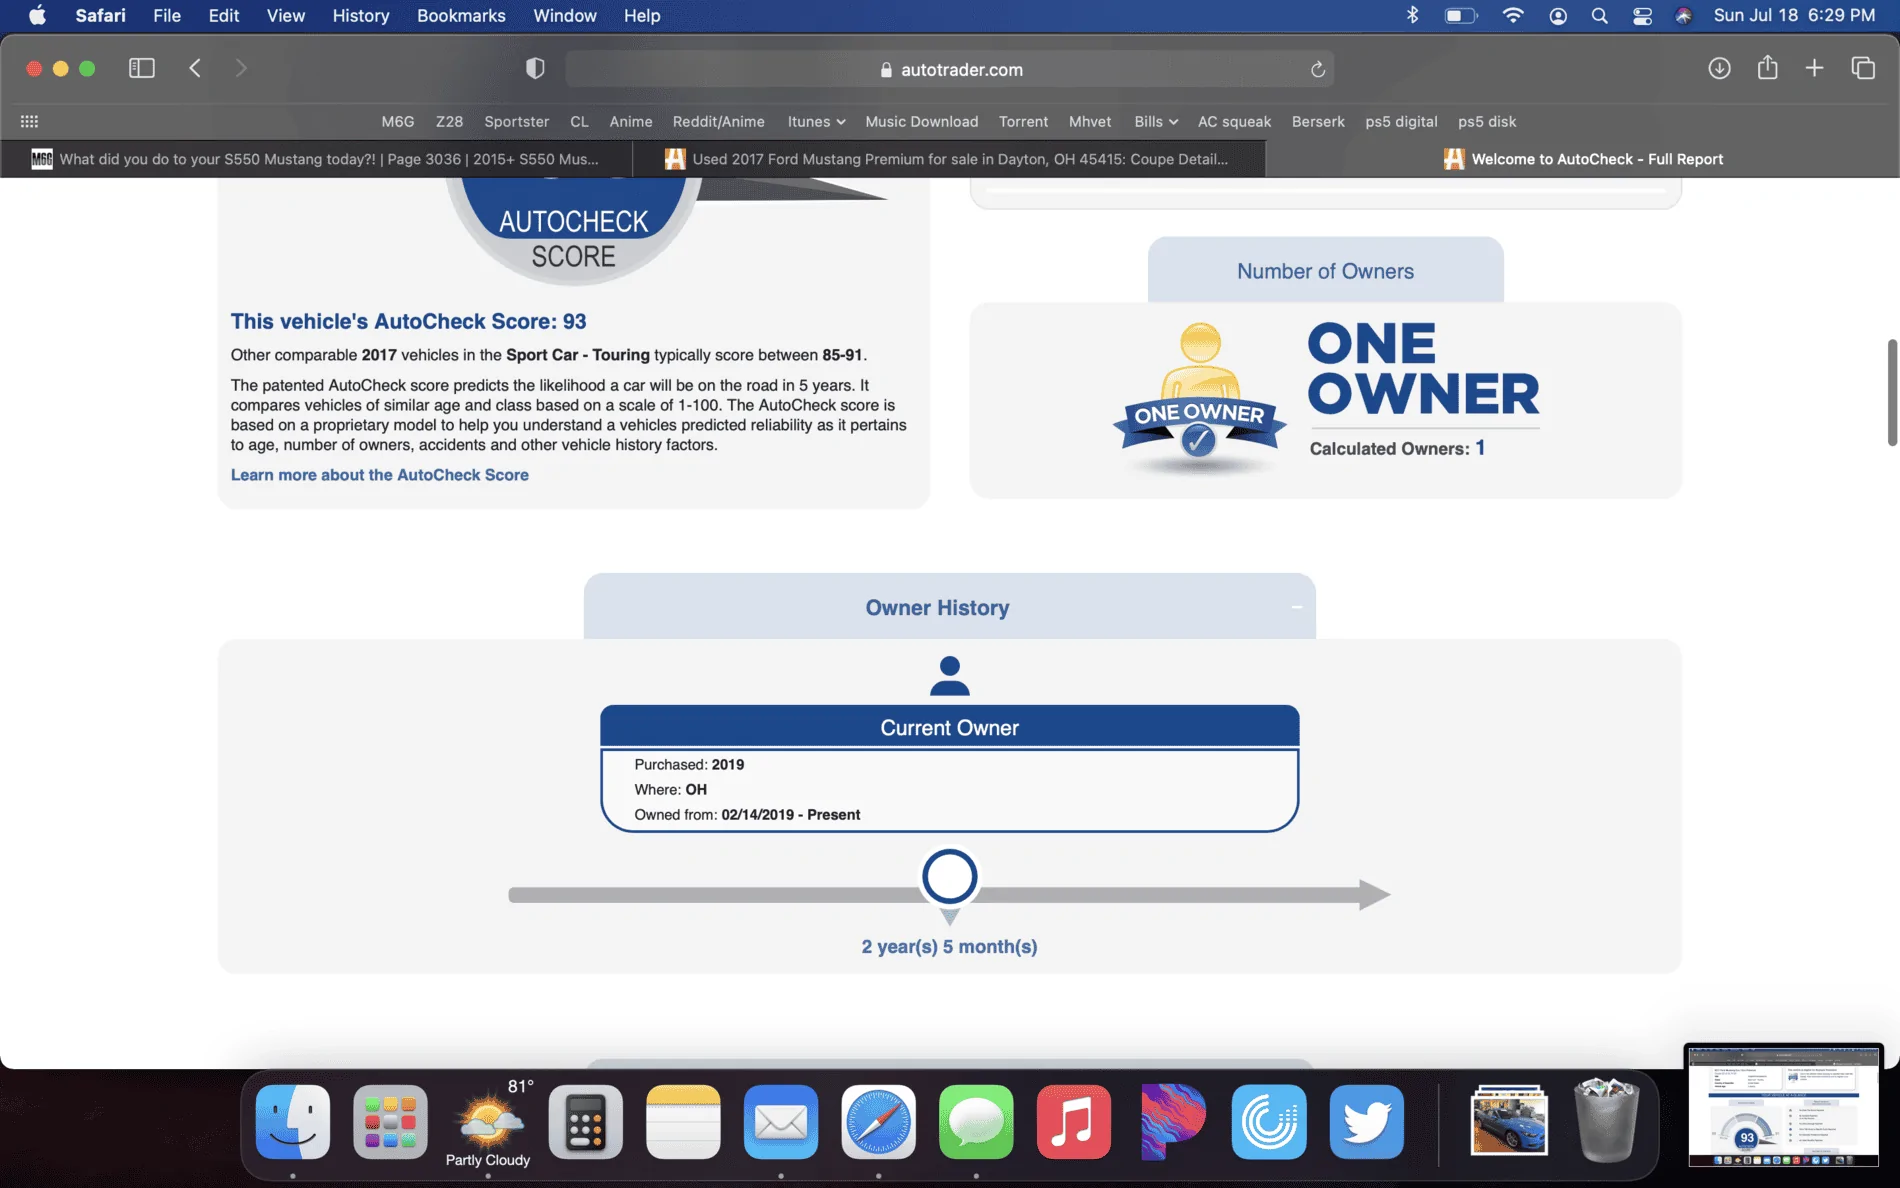The width and height of the screenshot is (1900, 1188).
Task: Open the Reddit/Anime bookmark
Action: point(718,121)
